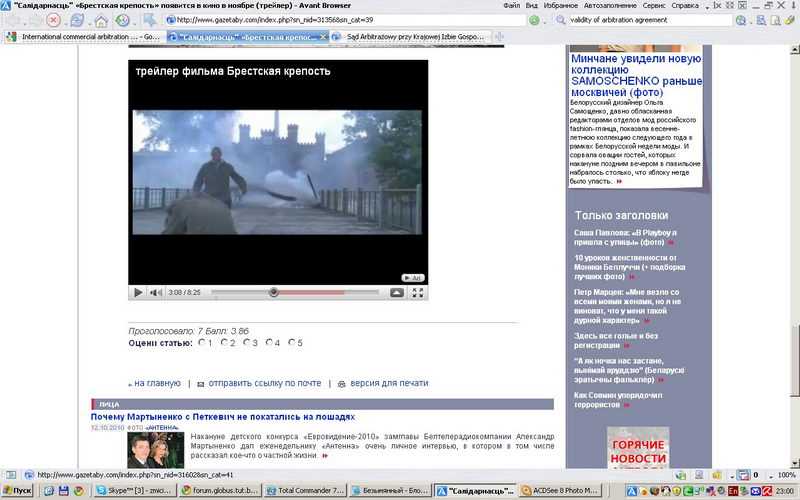The width and height of the screenshot is (800, 500).
Task: Open Минчане увидели новую коллекцию SAMOSCHENKO headline
Action: [x=636, y=76]
